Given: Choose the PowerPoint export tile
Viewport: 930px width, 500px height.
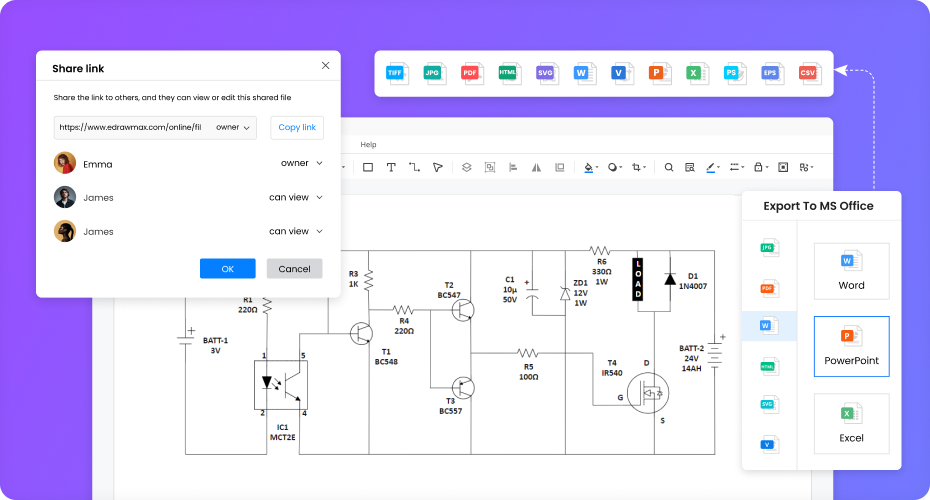Looking at the screenshot, I should click(x=851, y=346).
